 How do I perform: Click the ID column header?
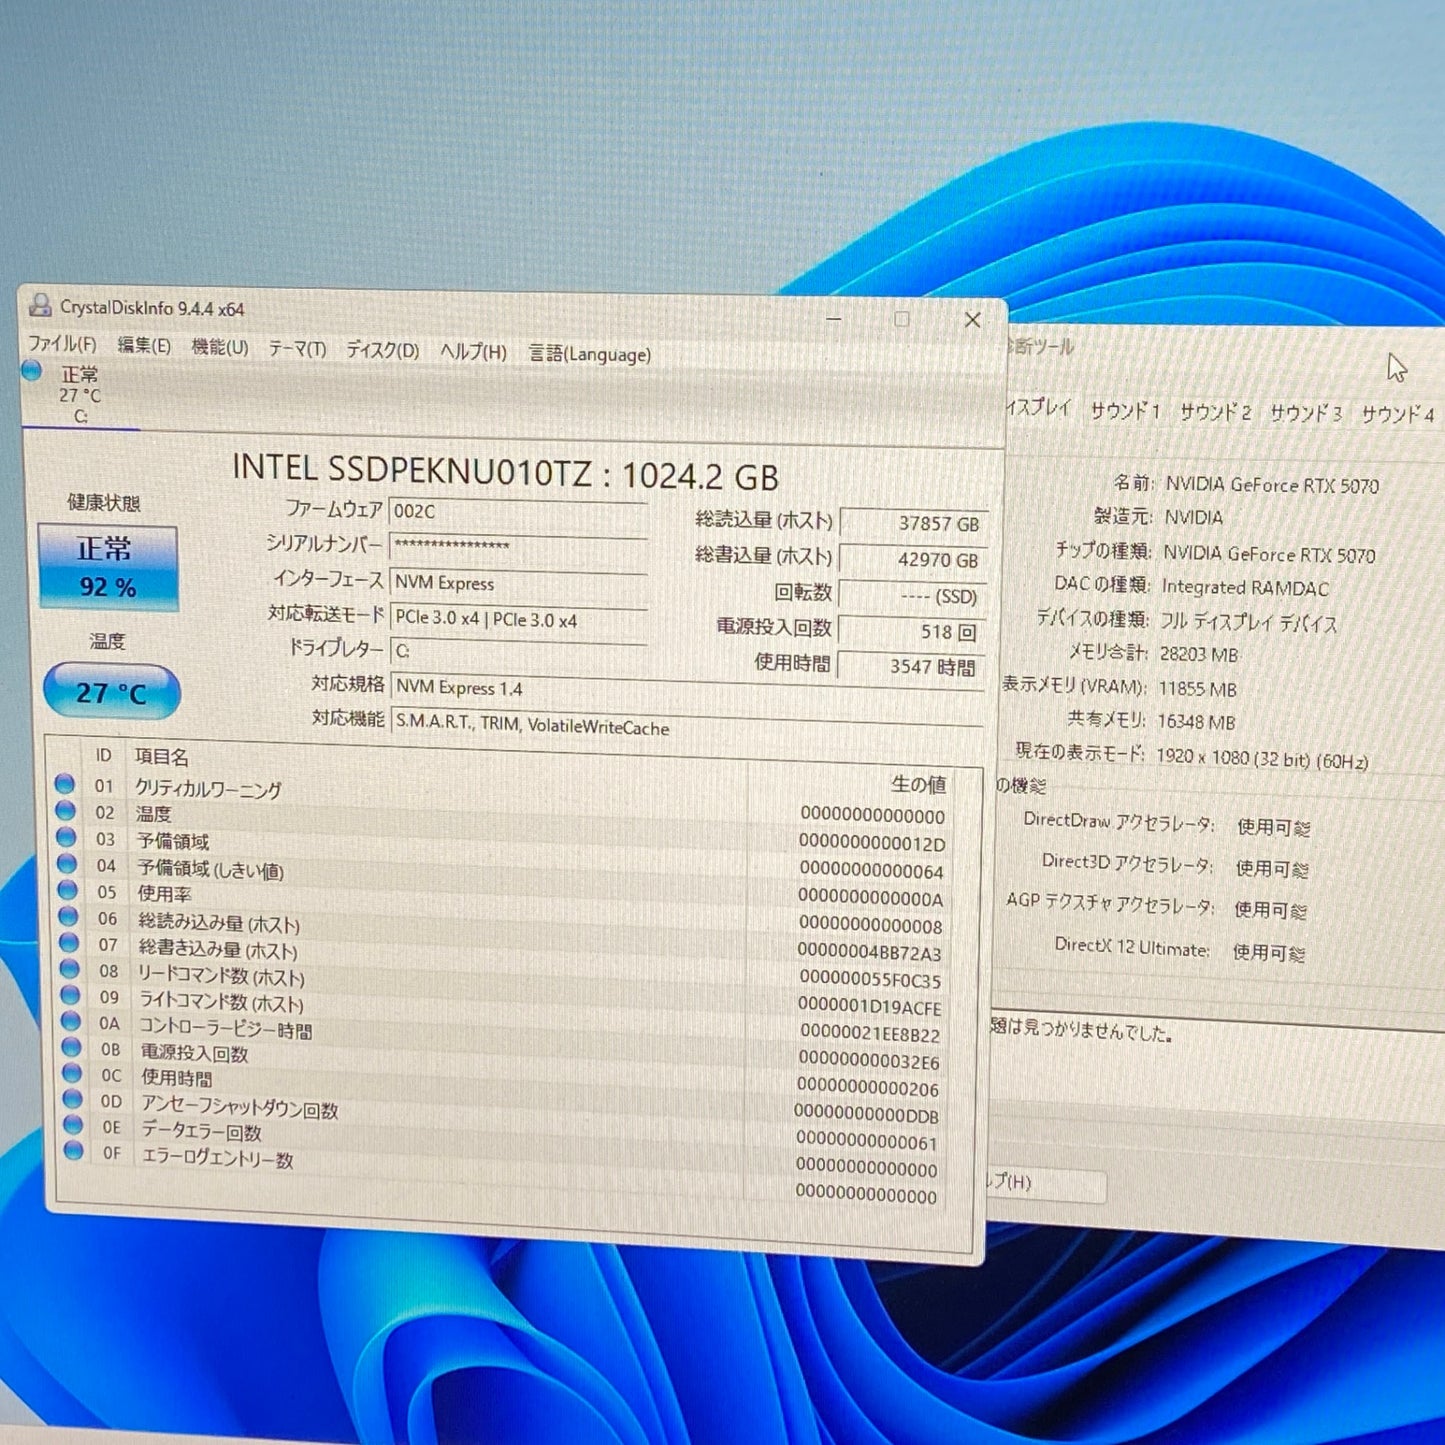103,755
